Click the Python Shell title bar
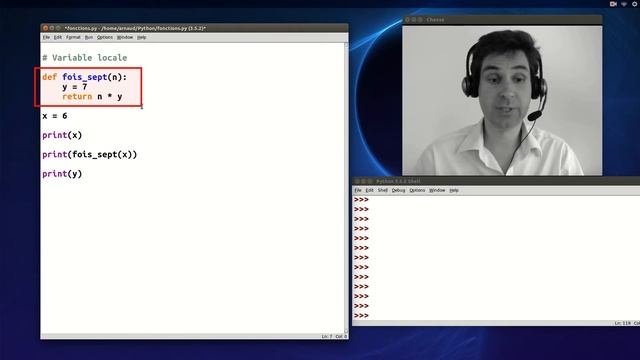This screenshot has width=640, height=360. 496,181
